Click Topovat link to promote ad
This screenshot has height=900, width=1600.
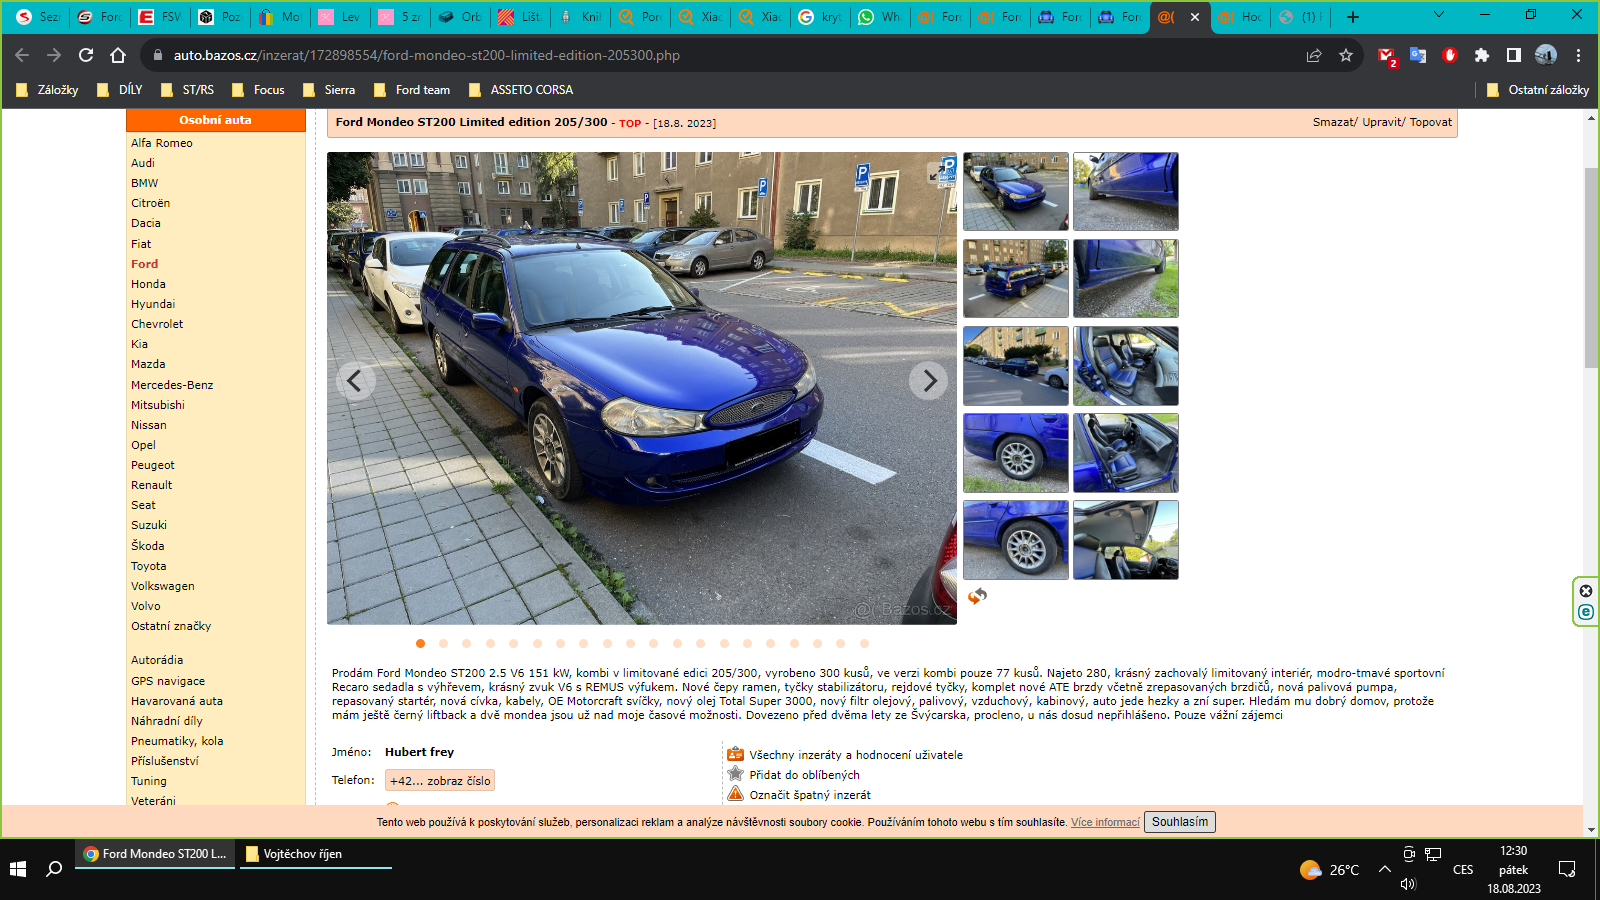point(1431,122)
